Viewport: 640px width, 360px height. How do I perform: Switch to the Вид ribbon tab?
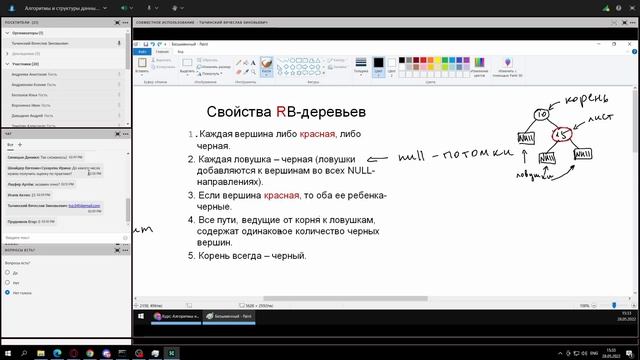pos(180,52)
